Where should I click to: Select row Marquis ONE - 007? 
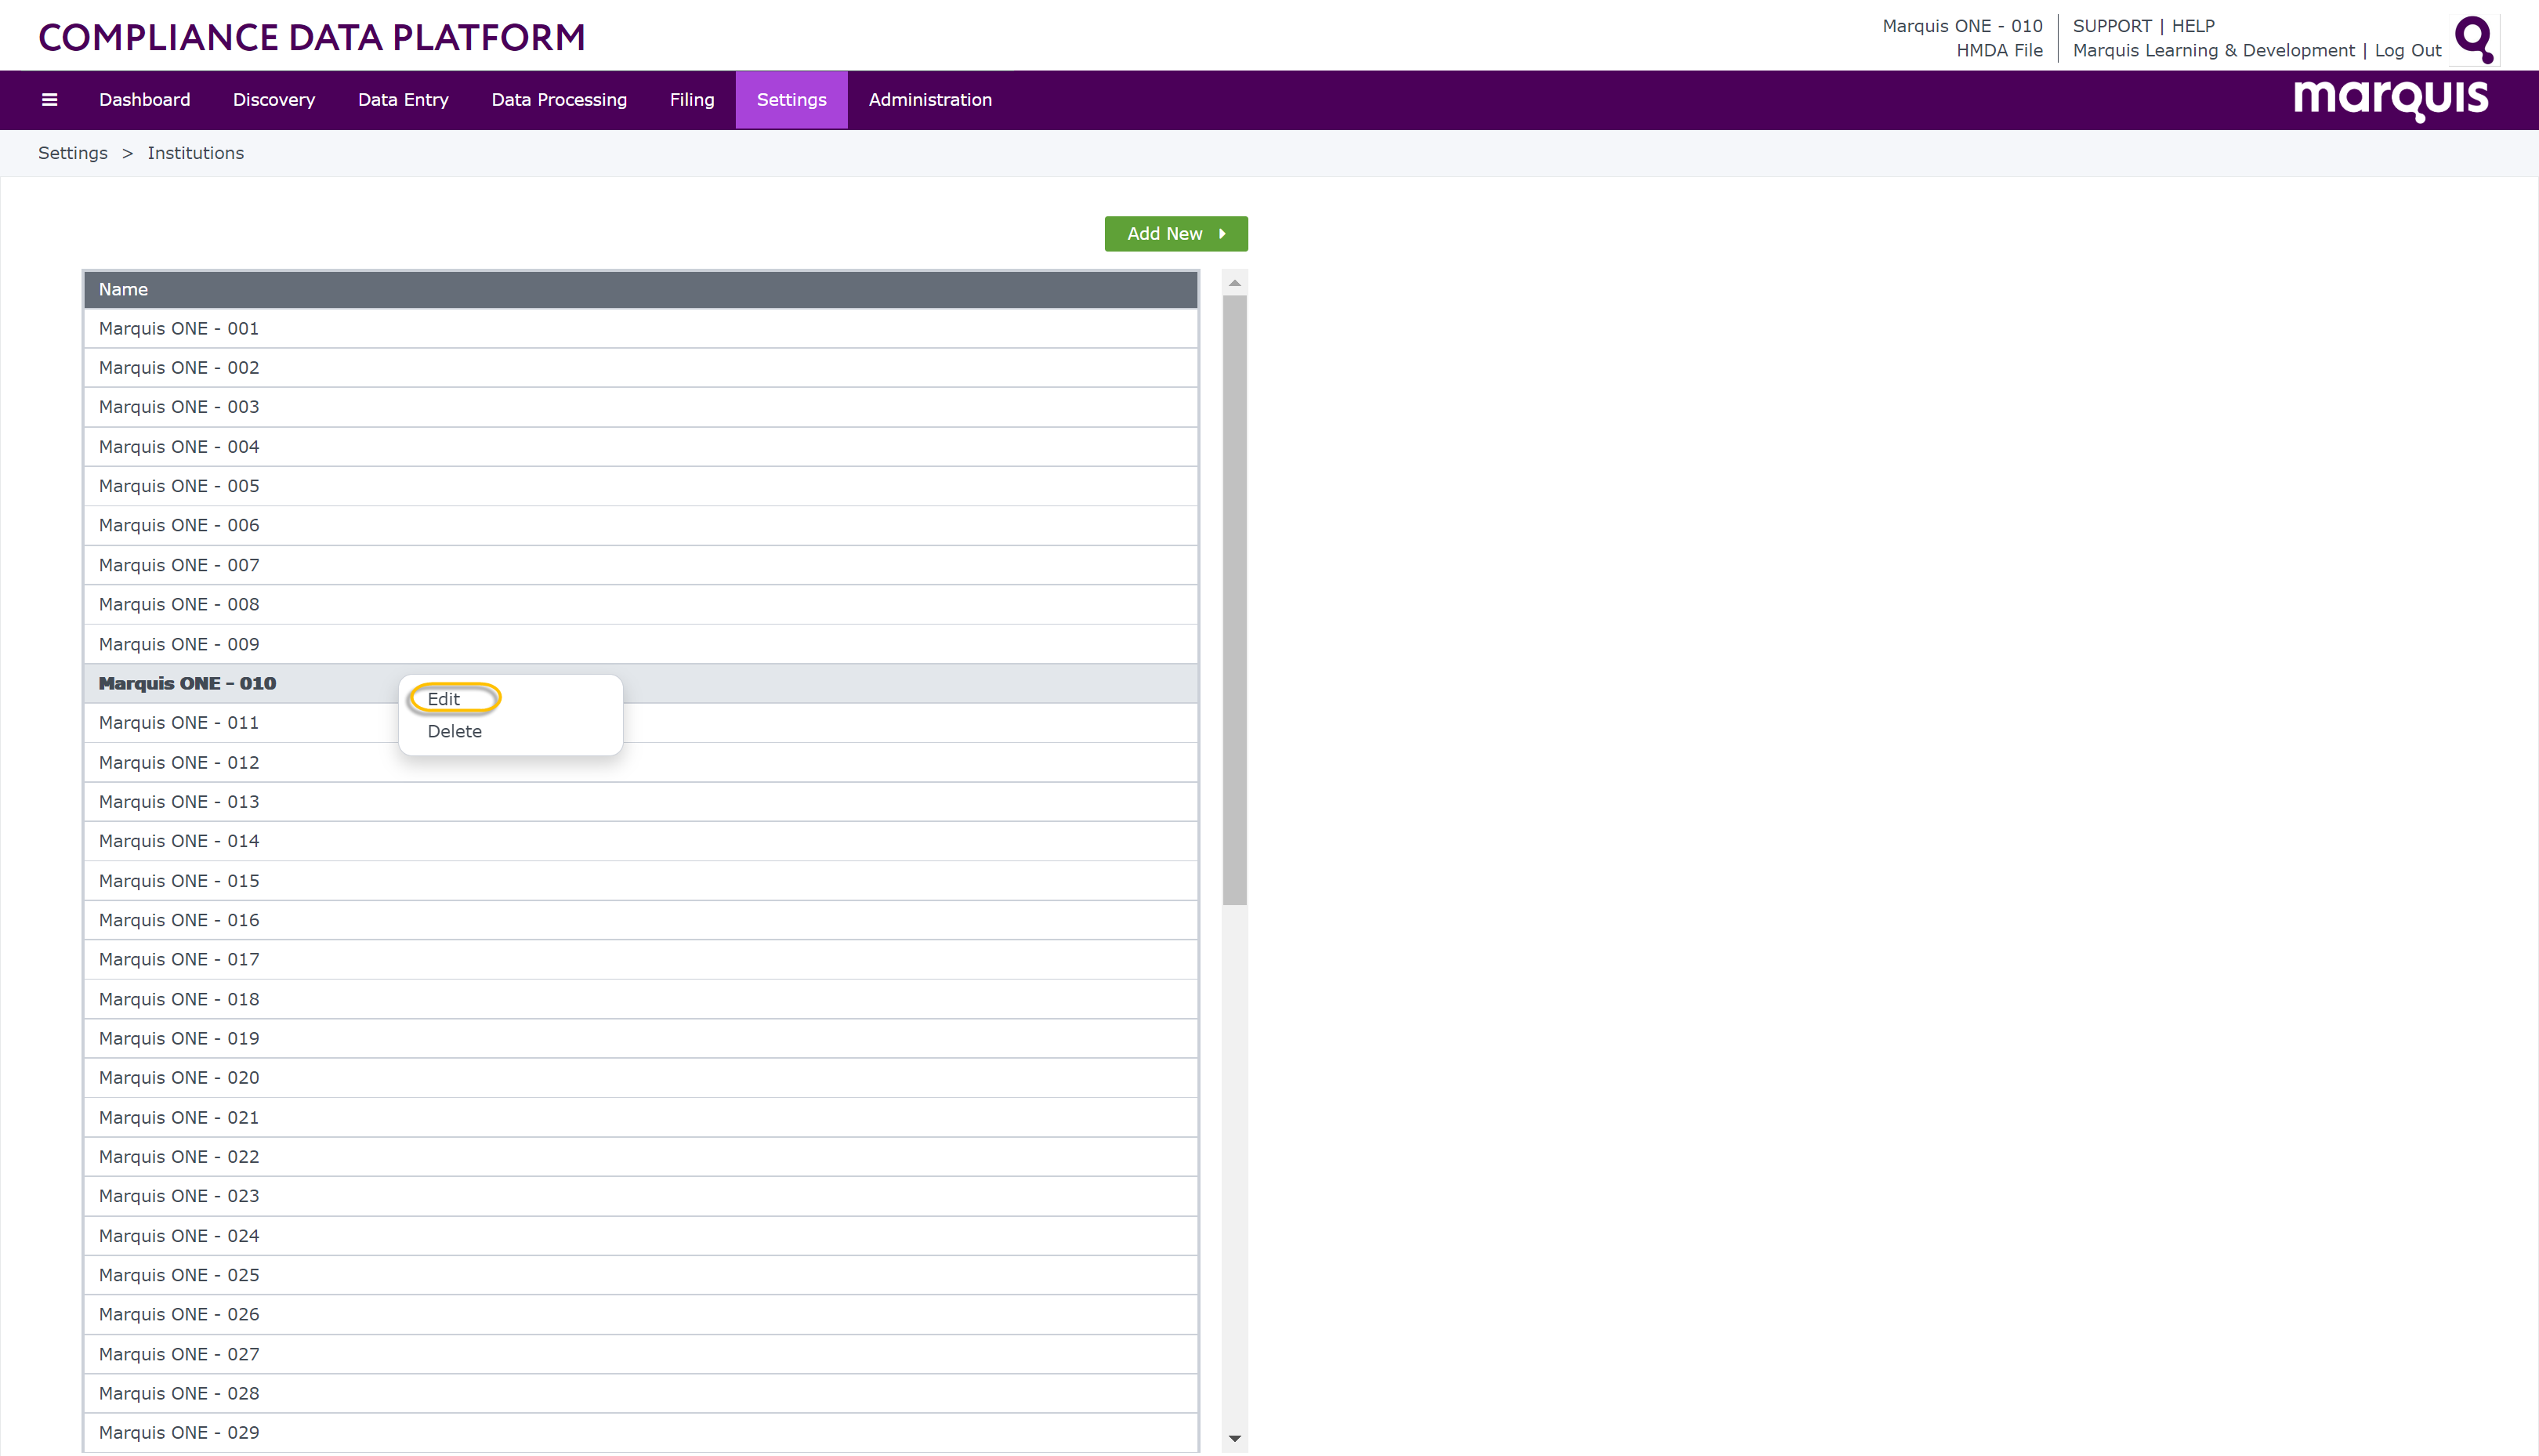641,565
